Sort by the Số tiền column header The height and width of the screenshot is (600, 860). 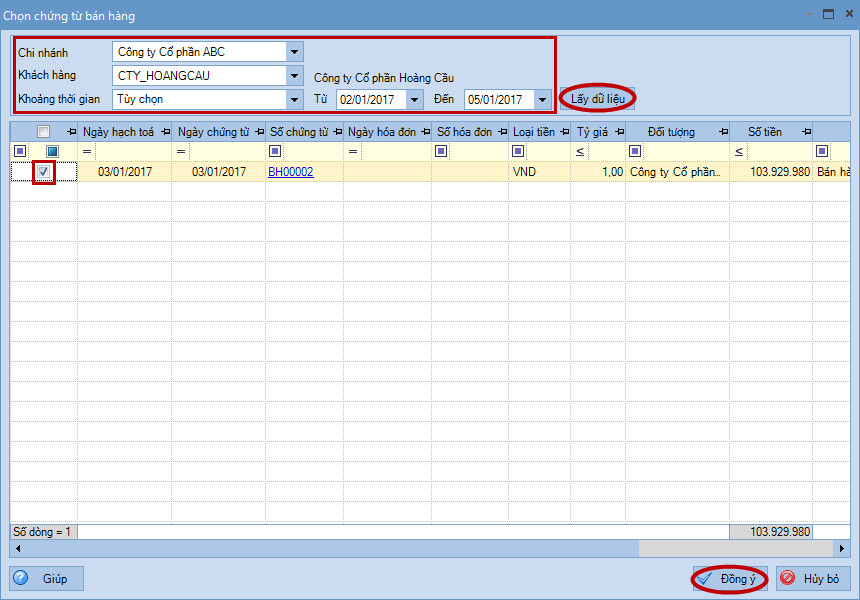pos(765,132)
